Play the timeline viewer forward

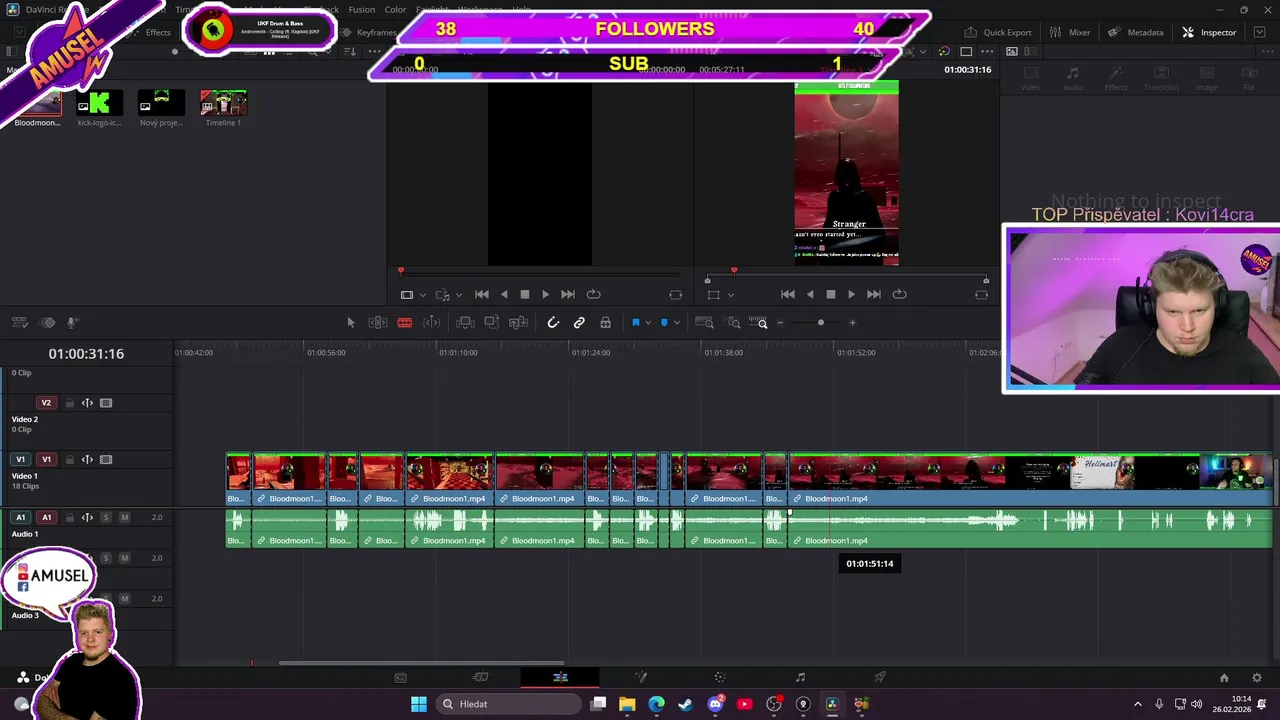pyautogui.click(x=851, y=294)
